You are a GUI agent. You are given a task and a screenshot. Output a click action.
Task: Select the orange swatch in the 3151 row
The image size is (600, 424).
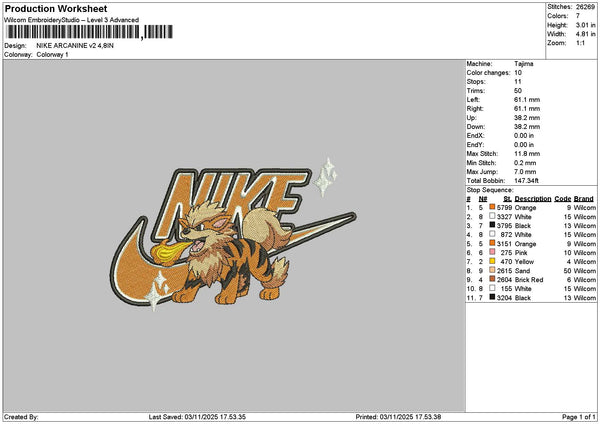coord(492,243)
